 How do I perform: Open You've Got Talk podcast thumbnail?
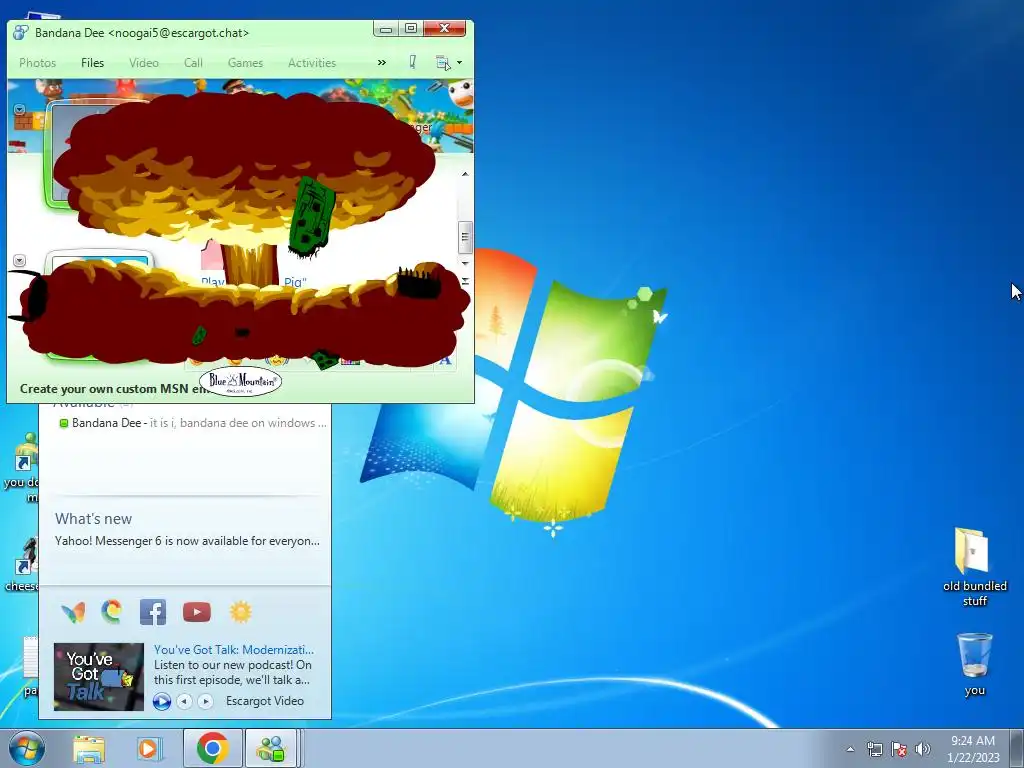pos(99,677)
